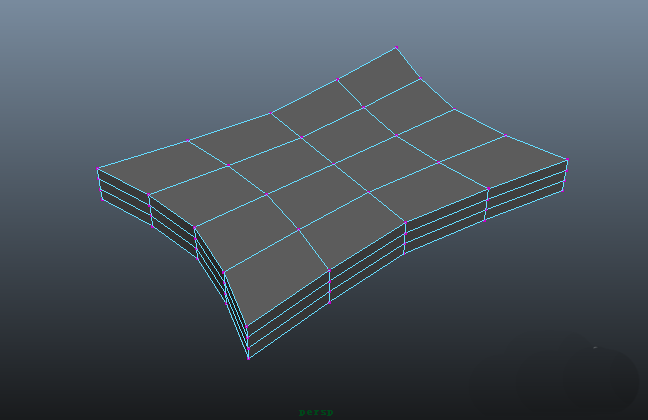648x420 pixels.
Task: Select the rightmost top corner vertex of the mesh
Action: click(567, 160)
